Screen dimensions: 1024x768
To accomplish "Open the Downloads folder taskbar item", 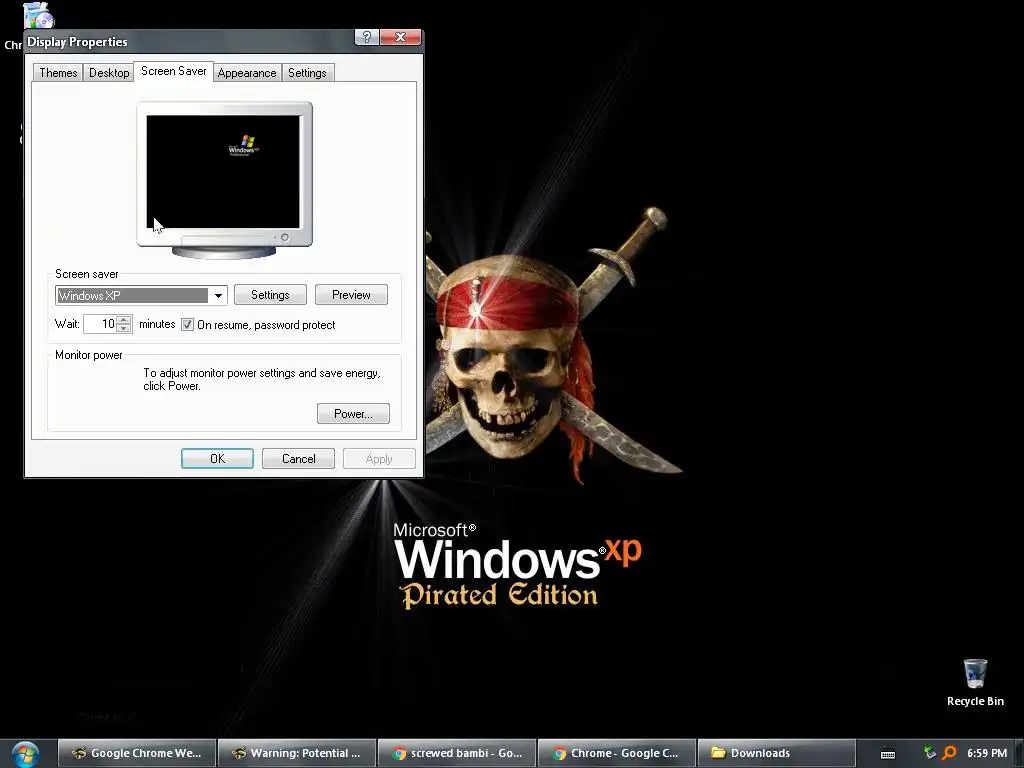I will tap(777, 753).
